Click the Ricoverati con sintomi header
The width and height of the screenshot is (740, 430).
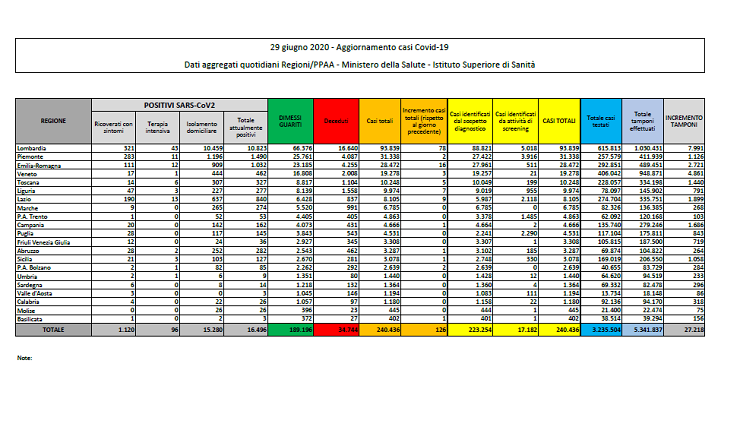coord(107,127)
